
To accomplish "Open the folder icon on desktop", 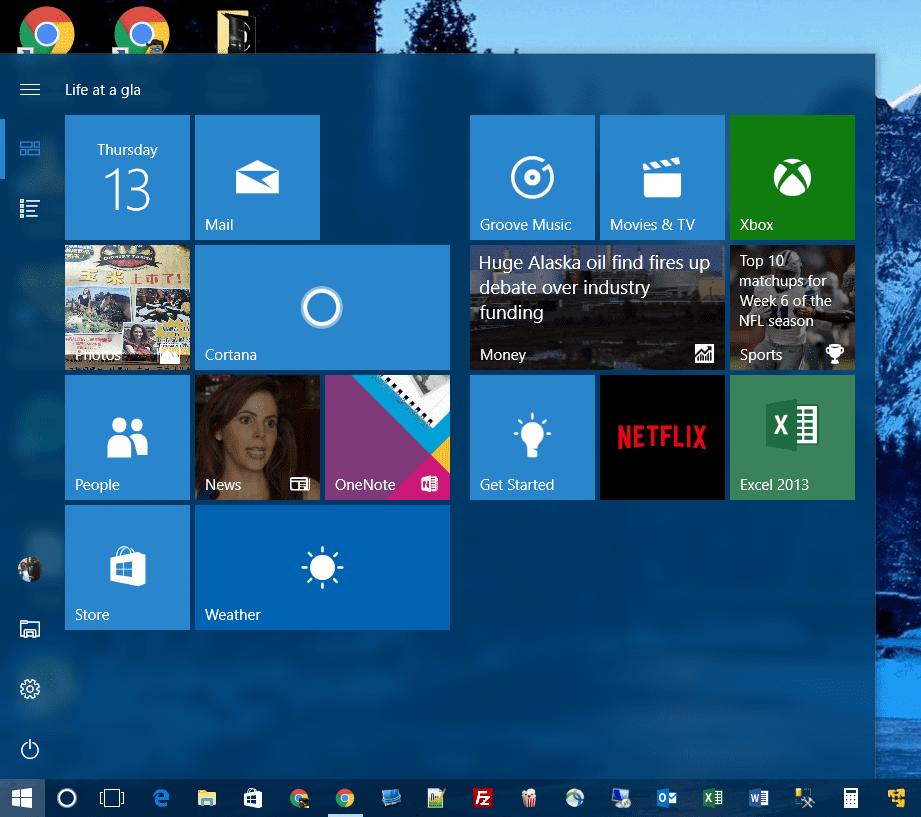I will pos(236,32).
